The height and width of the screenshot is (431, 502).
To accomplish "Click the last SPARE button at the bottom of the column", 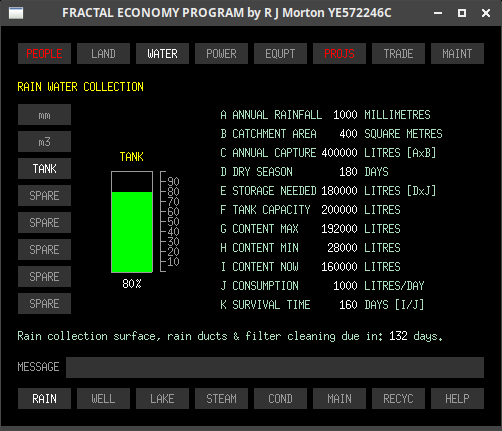I will [x=44, y=304].
